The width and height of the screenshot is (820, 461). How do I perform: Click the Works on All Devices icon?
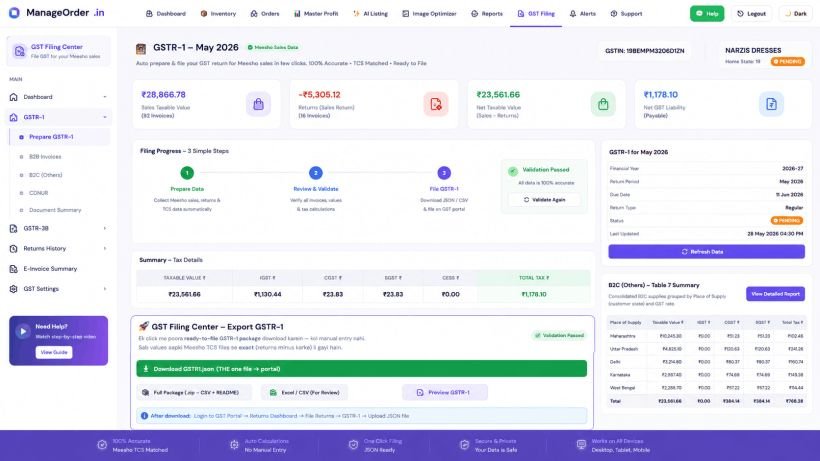click(581, 445)
